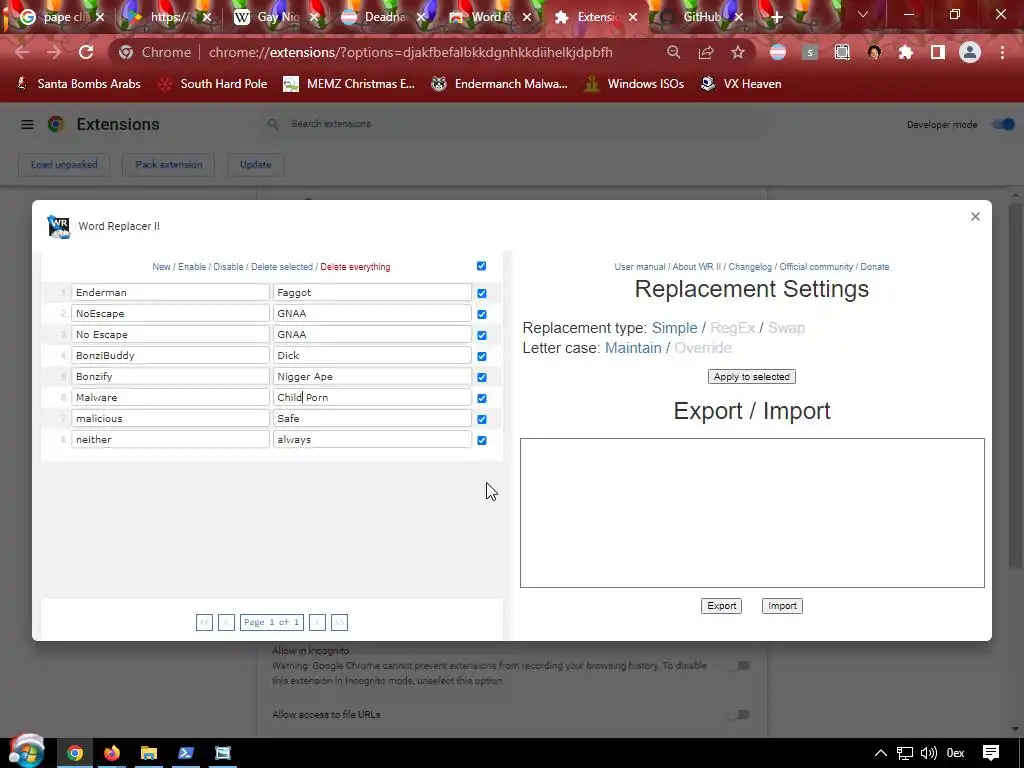
Task: Go to the next page of replacements
Action: coord(317,622)
